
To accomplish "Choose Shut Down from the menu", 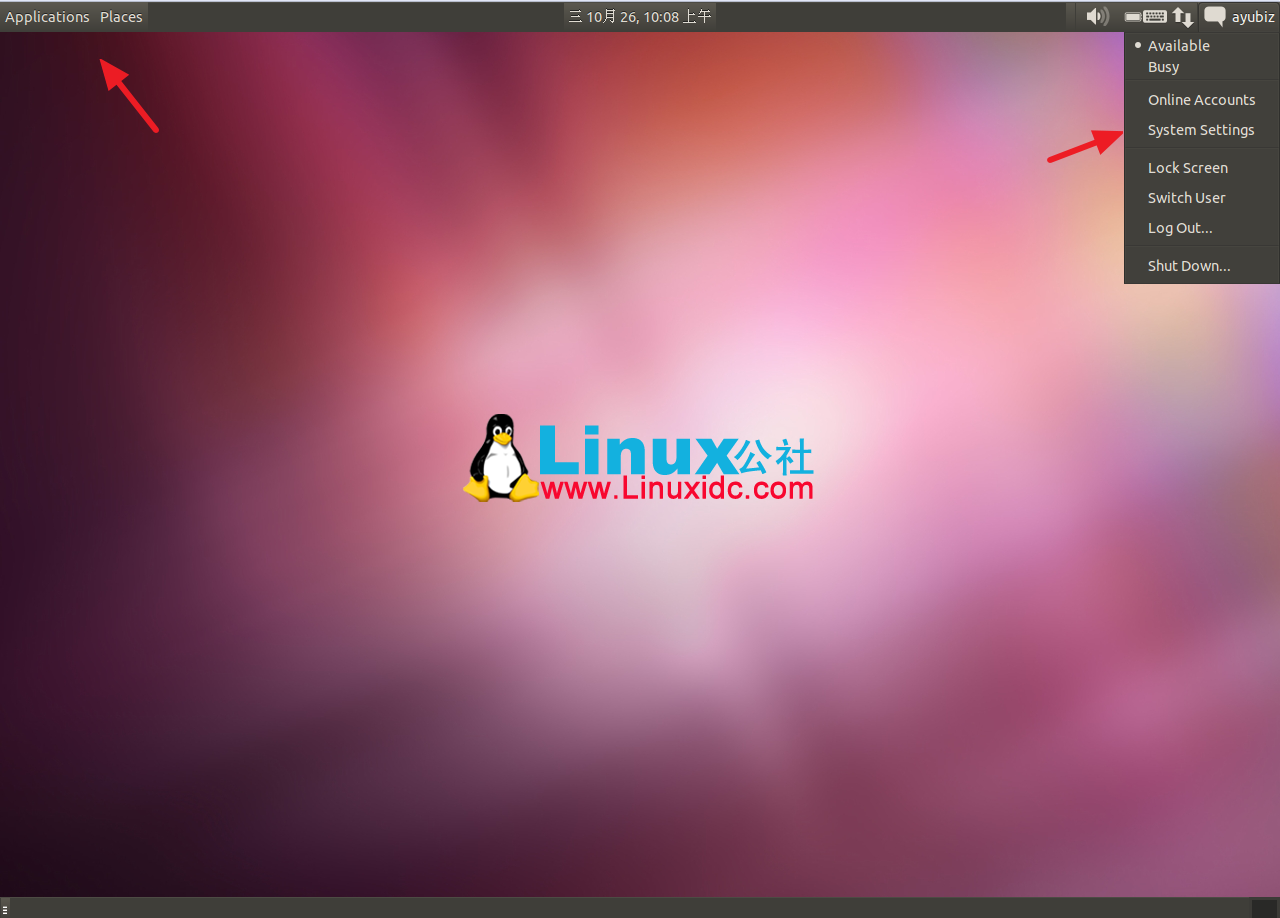I will click(x=1189, y=265).
